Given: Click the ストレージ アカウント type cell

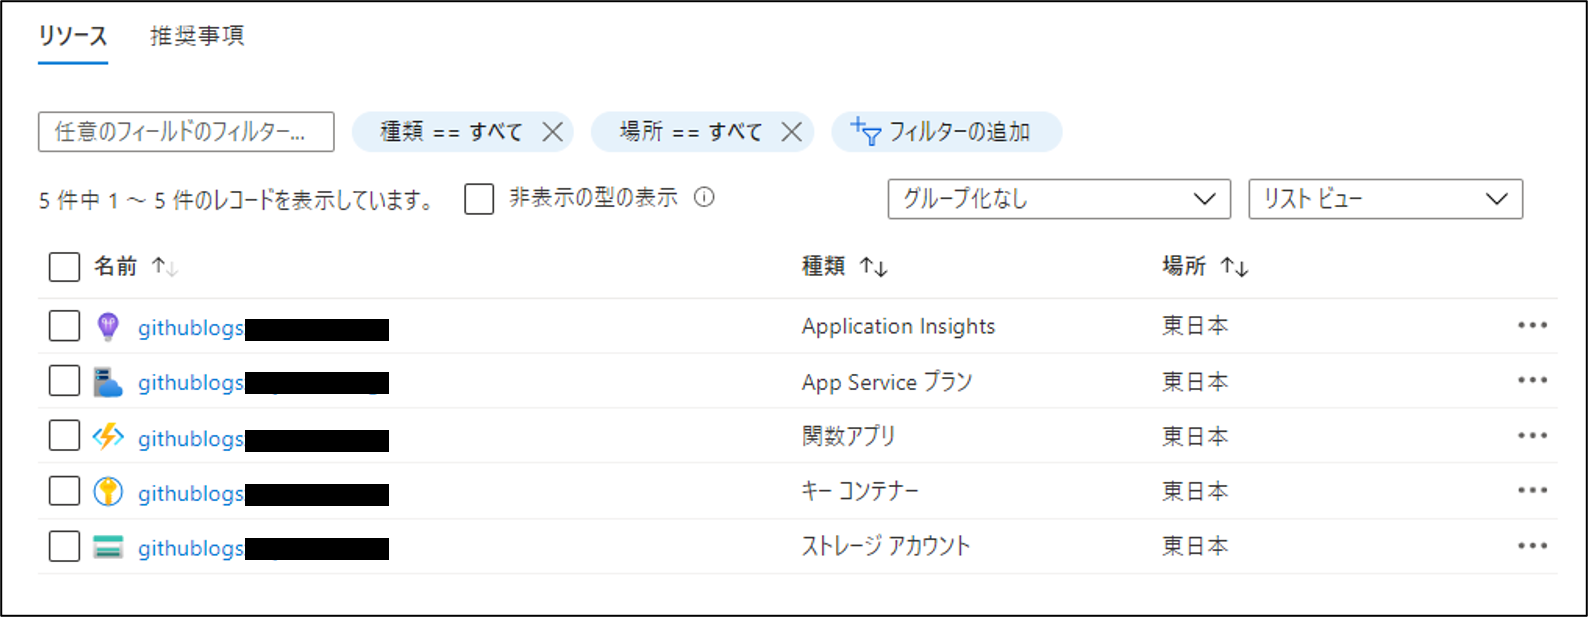Looking at the screenshot, I should coord(886,546).
